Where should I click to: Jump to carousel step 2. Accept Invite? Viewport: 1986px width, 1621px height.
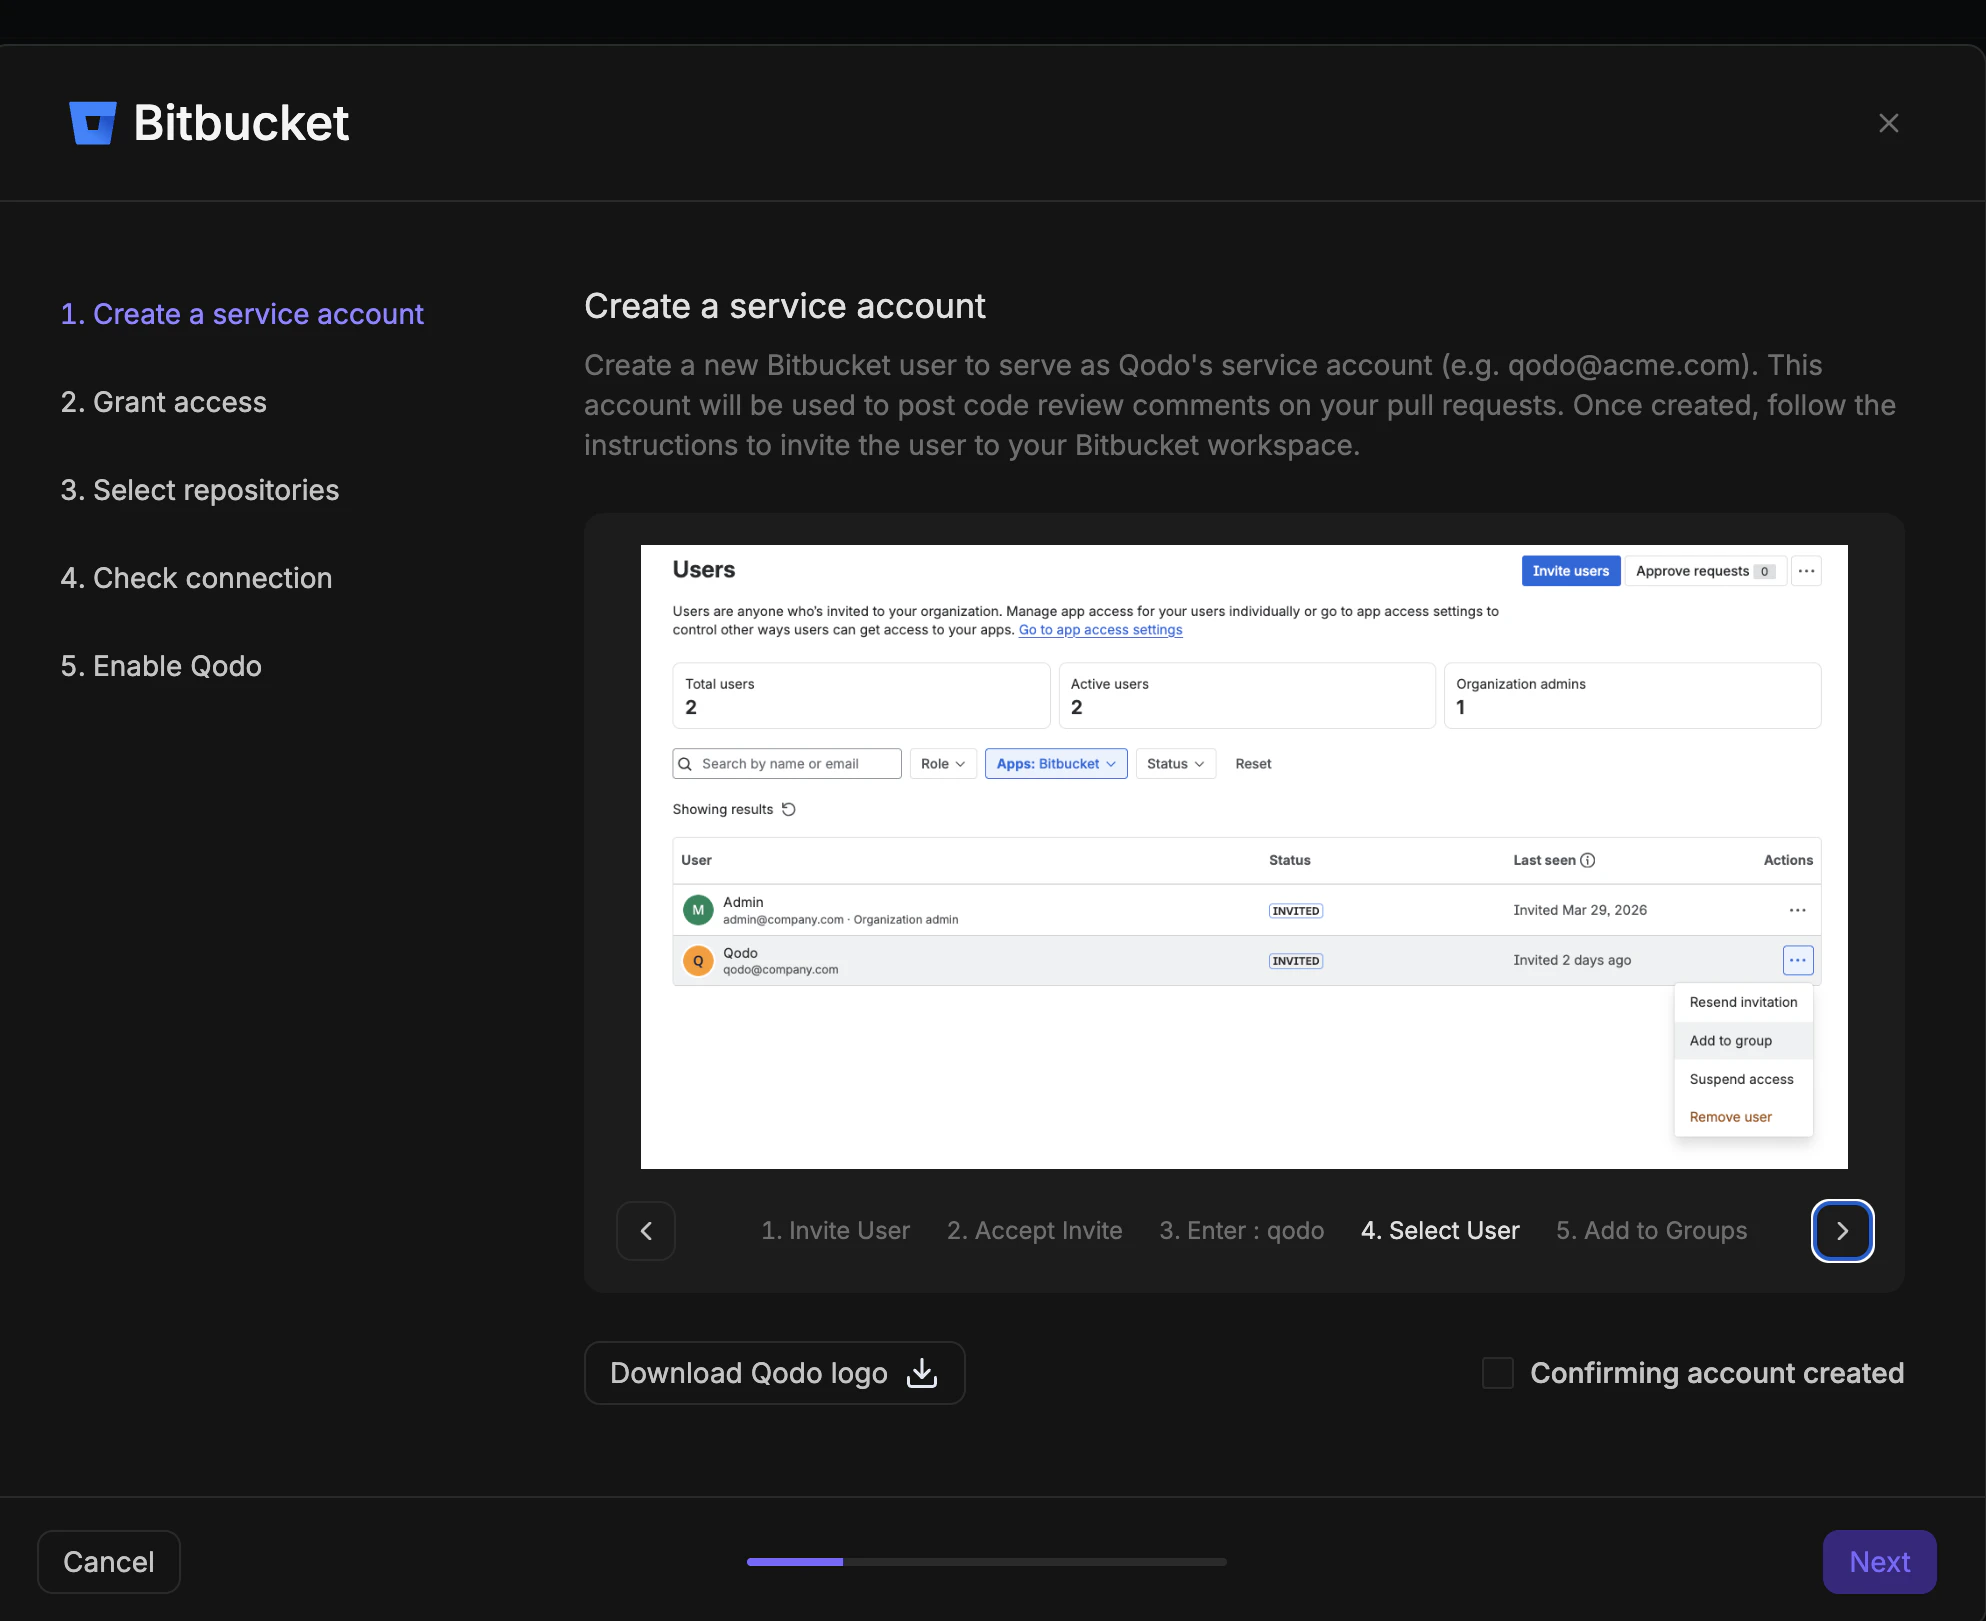[x=1034, y=1231]
